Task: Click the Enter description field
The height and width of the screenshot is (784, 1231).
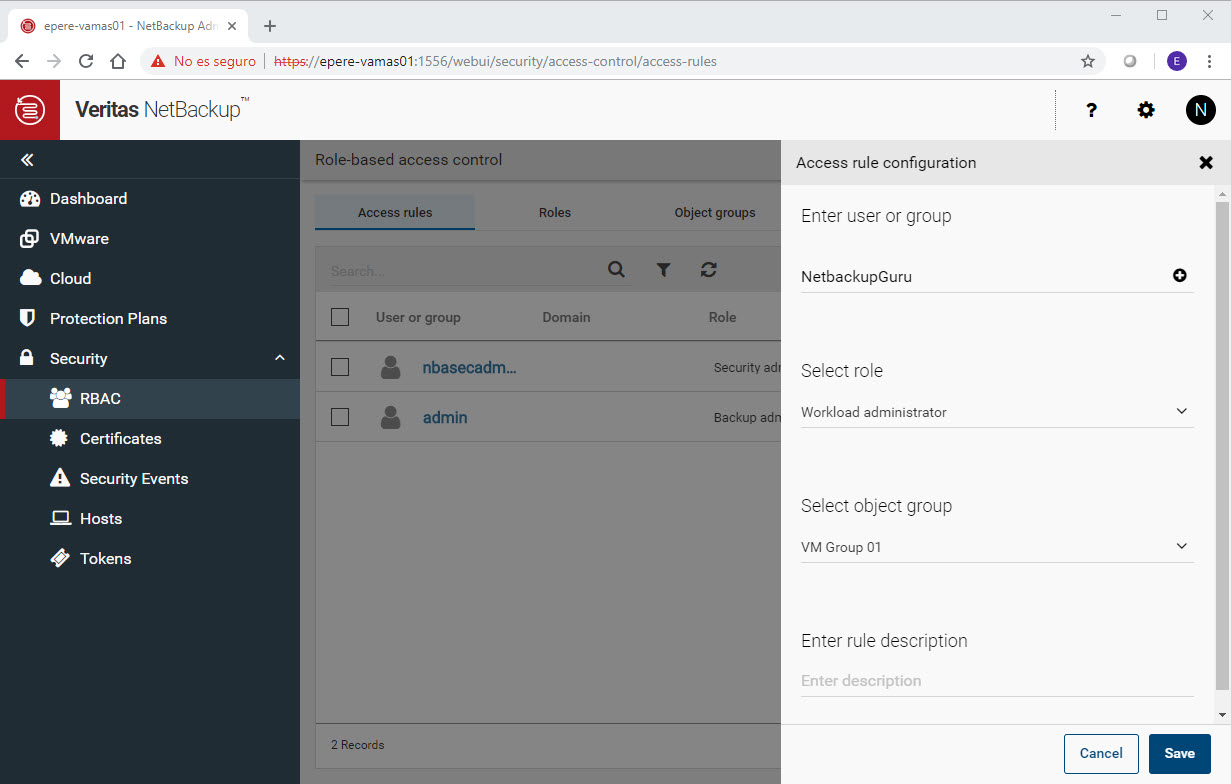Action: pos(997,681)
